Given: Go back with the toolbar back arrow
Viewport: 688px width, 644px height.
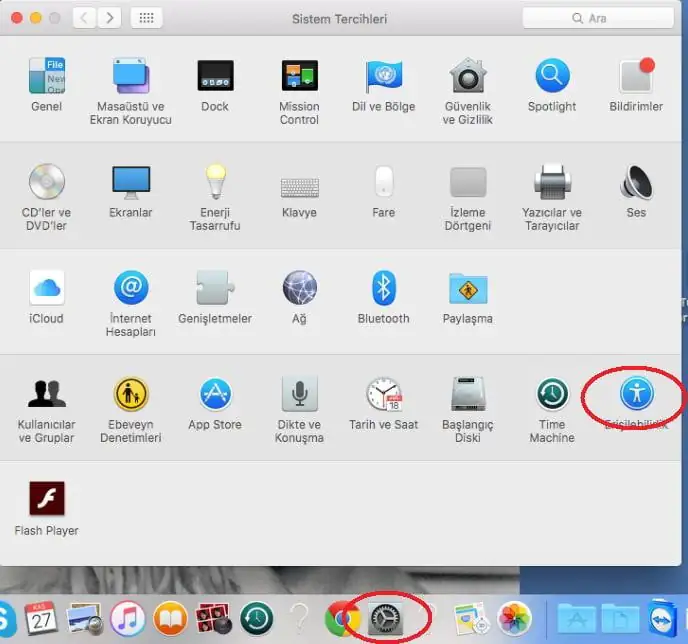Looking at the screenshot, I should tap(84, 18).
